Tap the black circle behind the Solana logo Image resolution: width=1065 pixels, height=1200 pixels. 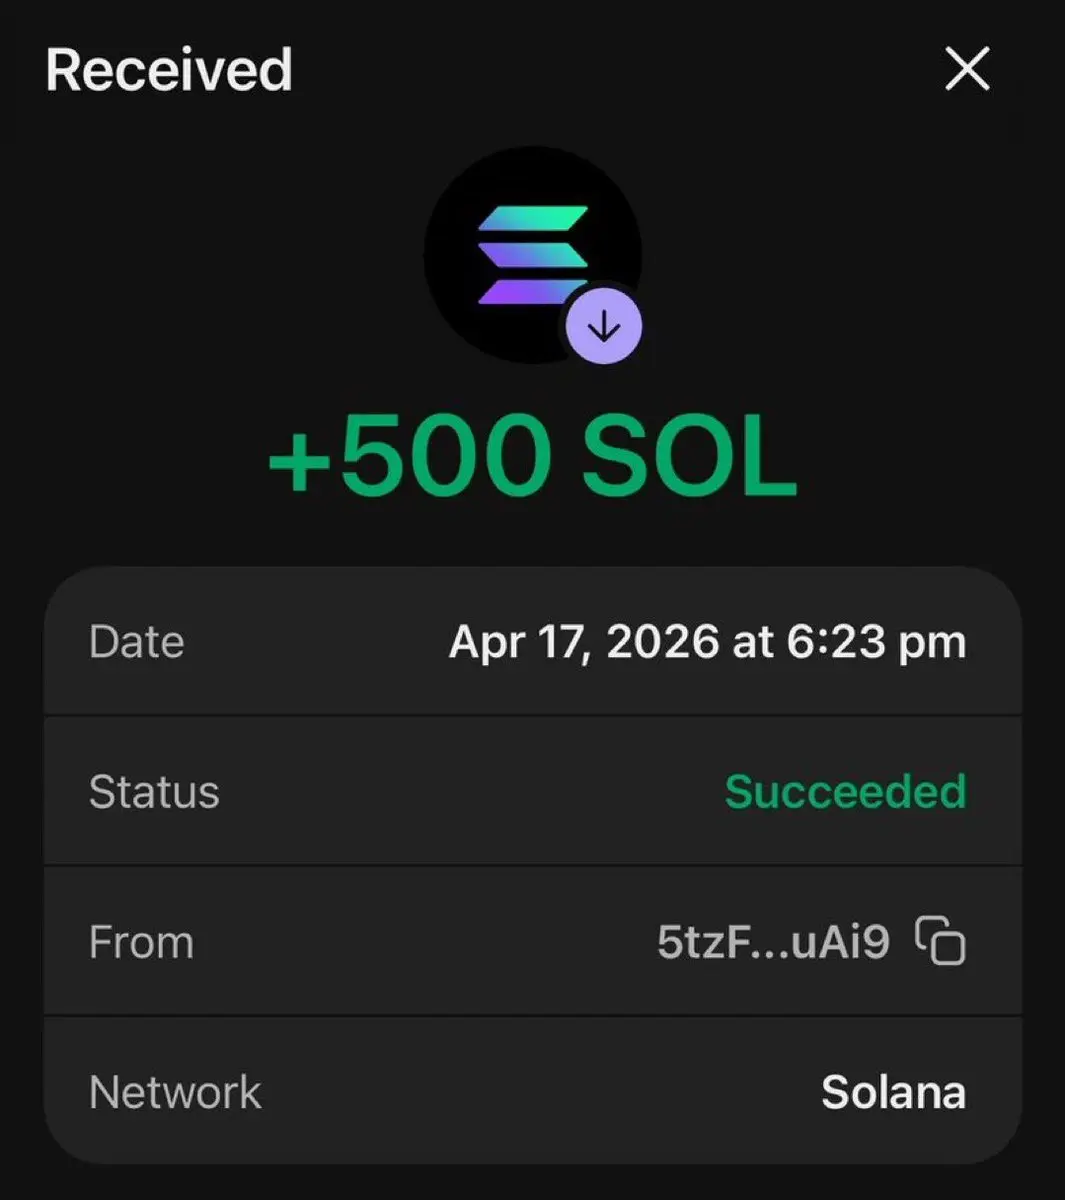click(x=533, y=255)
